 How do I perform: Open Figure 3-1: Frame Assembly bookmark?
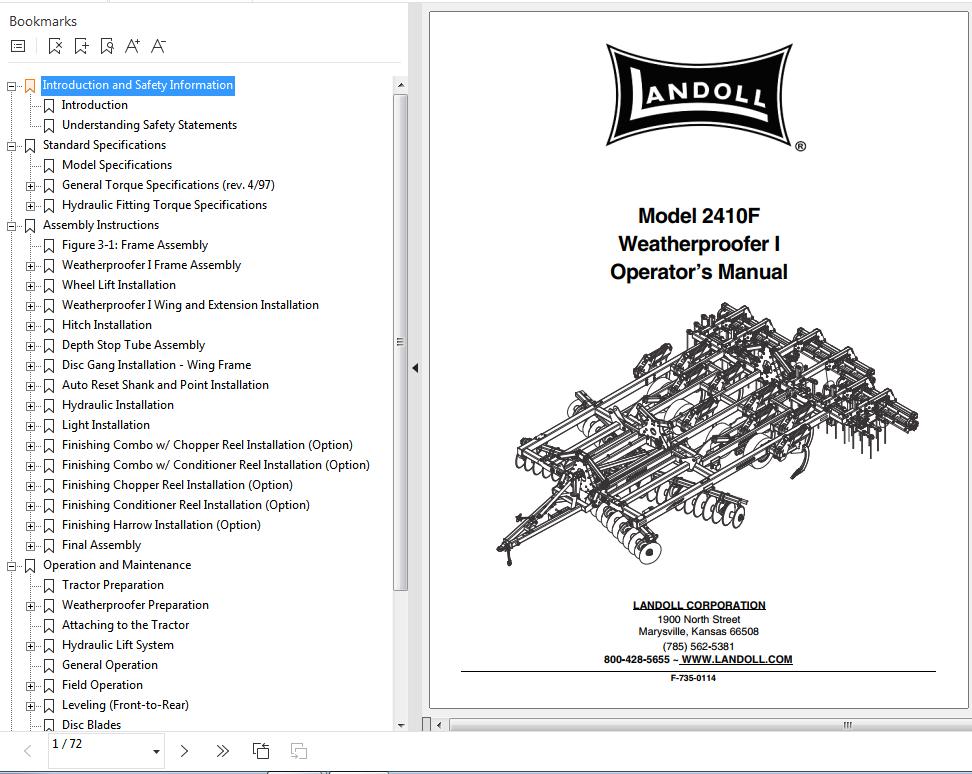(135, 245)
